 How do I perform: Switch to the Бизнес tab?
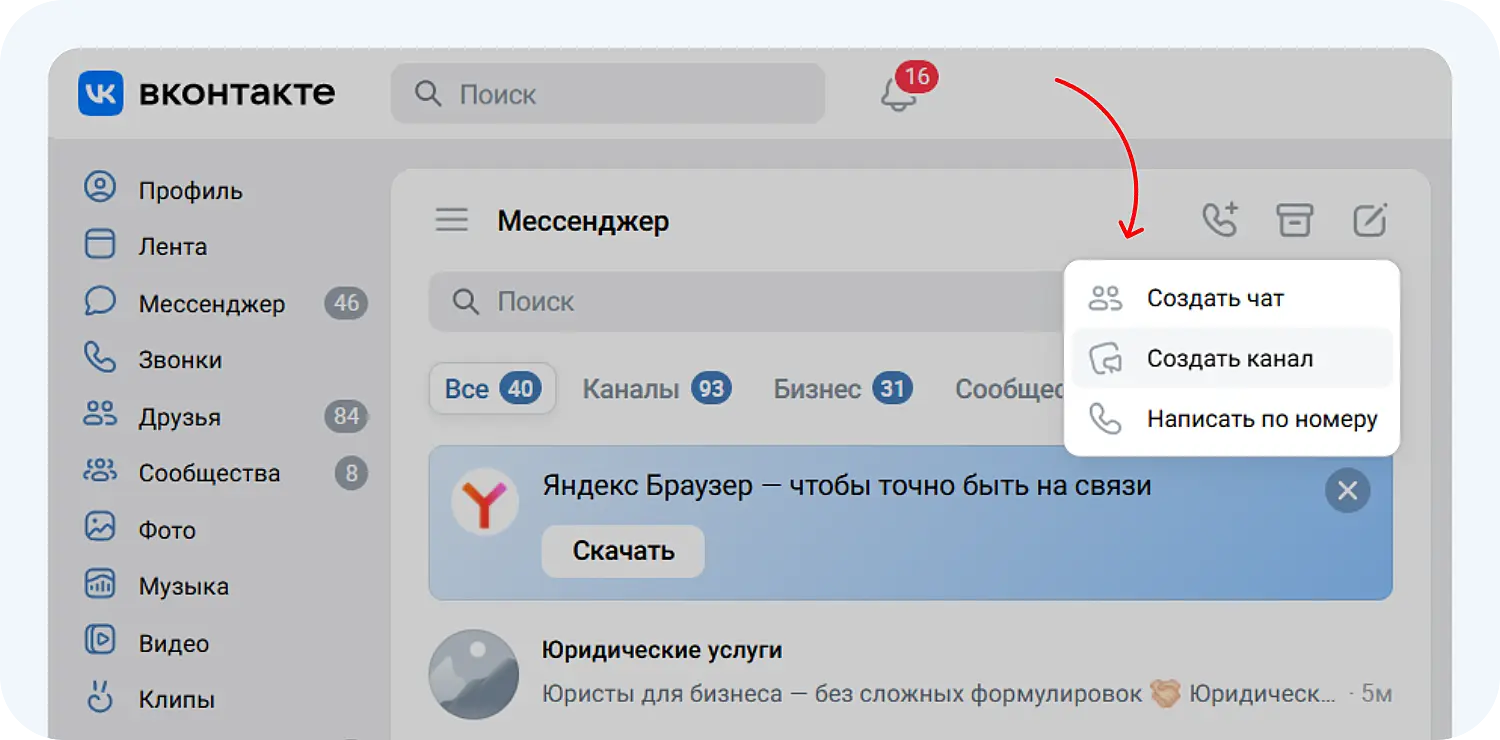point(843,389)
